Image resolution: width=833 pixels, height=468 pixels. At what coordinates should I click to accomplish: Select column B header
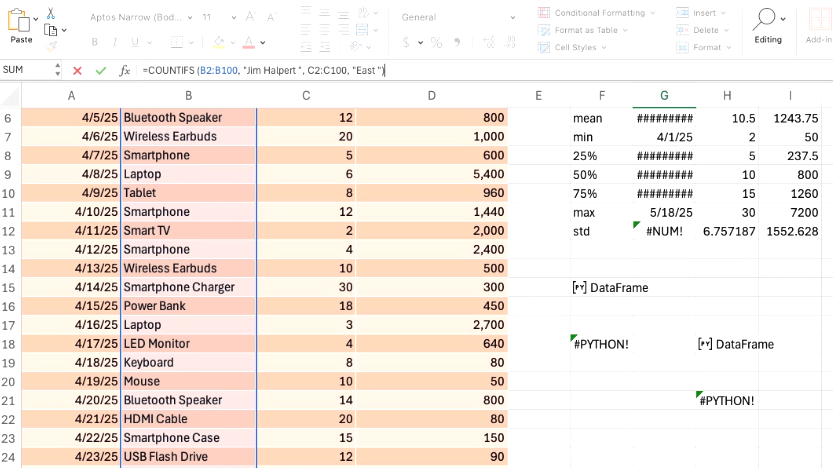pos(189,96)
